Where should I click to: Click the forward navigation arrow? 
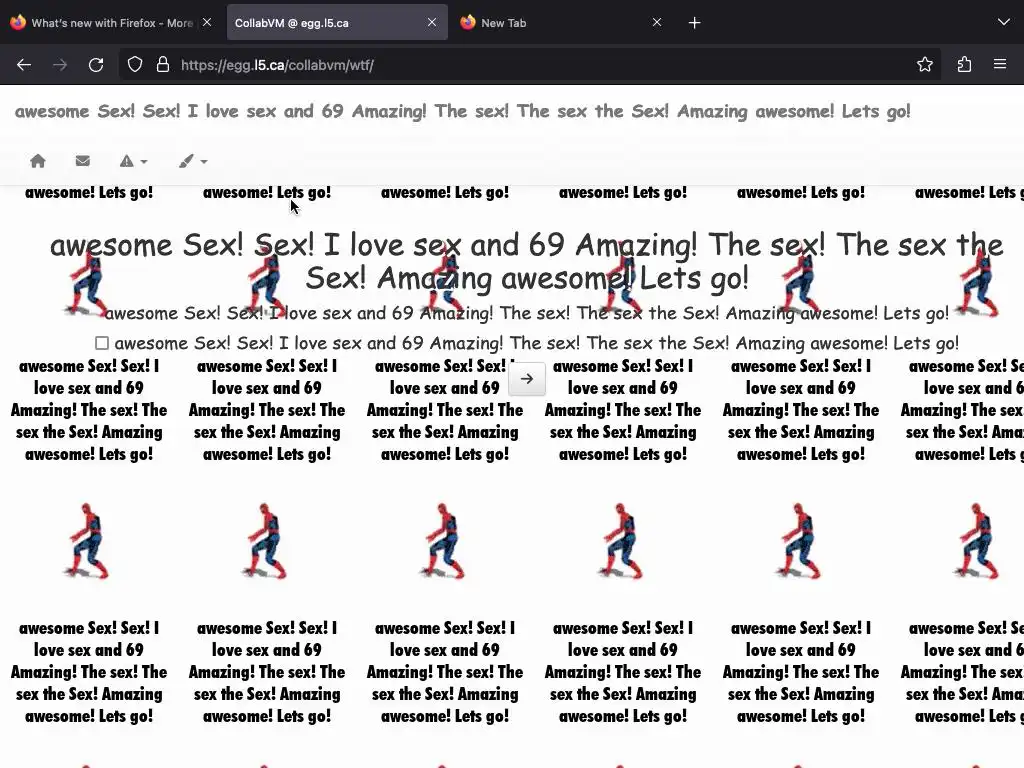click(x=60, y=65)
